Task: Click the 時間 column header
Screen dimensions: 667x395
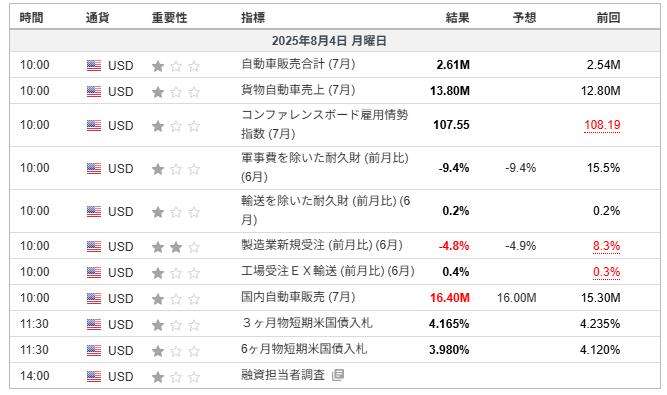Action: click(31, 18)
